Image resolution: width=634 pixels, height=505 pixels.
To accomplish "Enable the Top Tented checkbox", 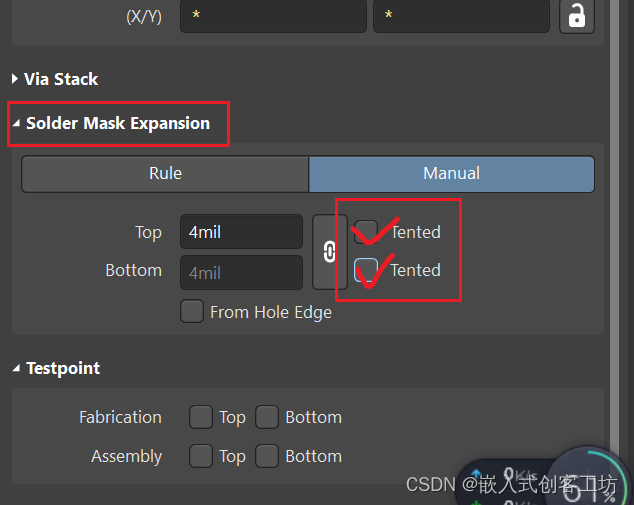I will (367, 232).
